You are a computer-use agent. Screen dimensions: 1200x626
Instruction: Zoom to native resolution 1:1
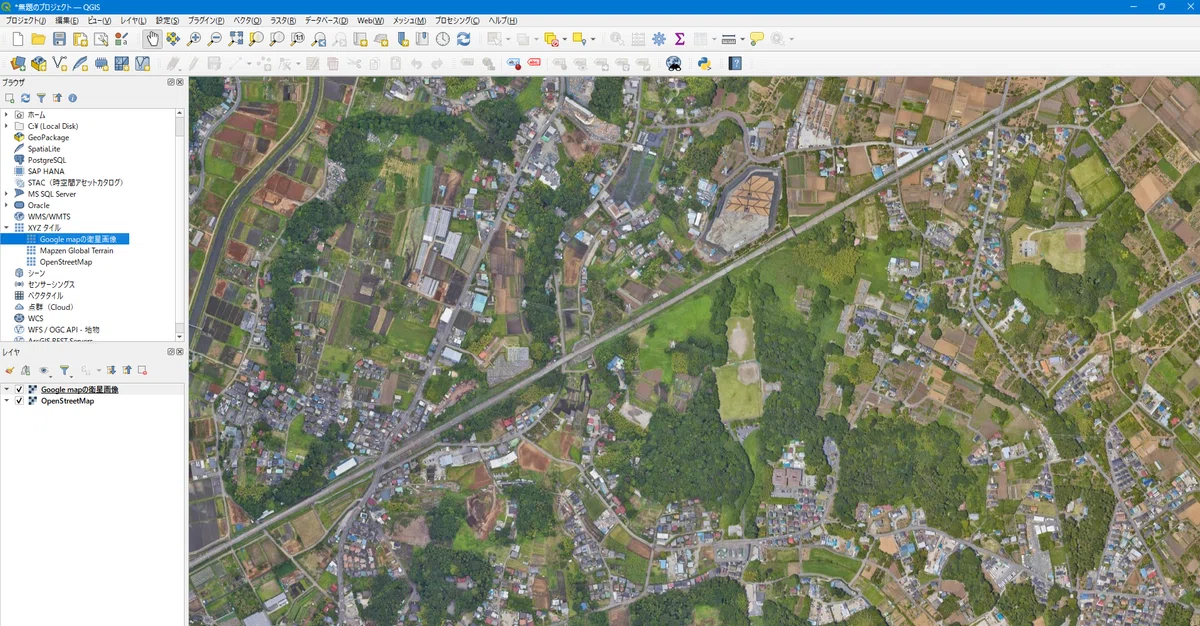click(x=298, y=39)
